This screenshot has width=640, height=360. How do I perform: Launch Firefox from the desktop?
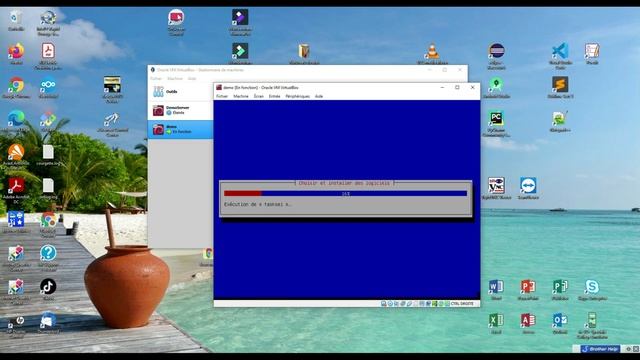pos(16,54)
